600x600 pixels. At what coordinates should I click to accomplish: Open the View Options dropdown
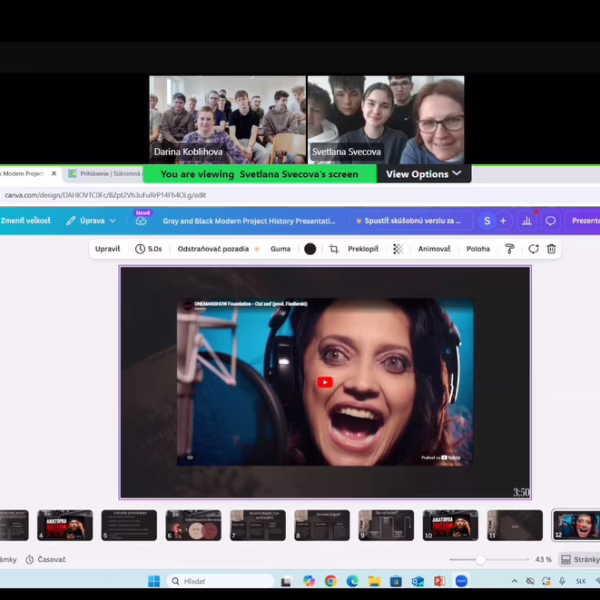point(424,174)
